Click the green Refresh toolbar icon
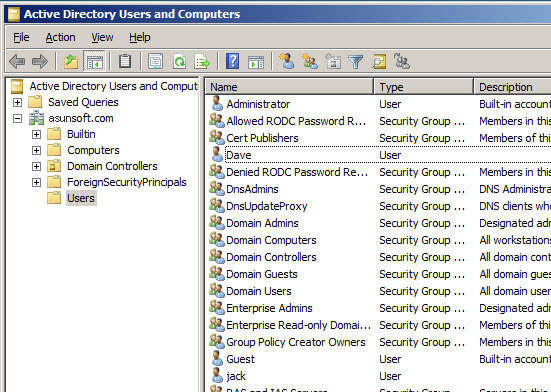The image size is (551, 392). pyautogui.click(x=180, y=61)
